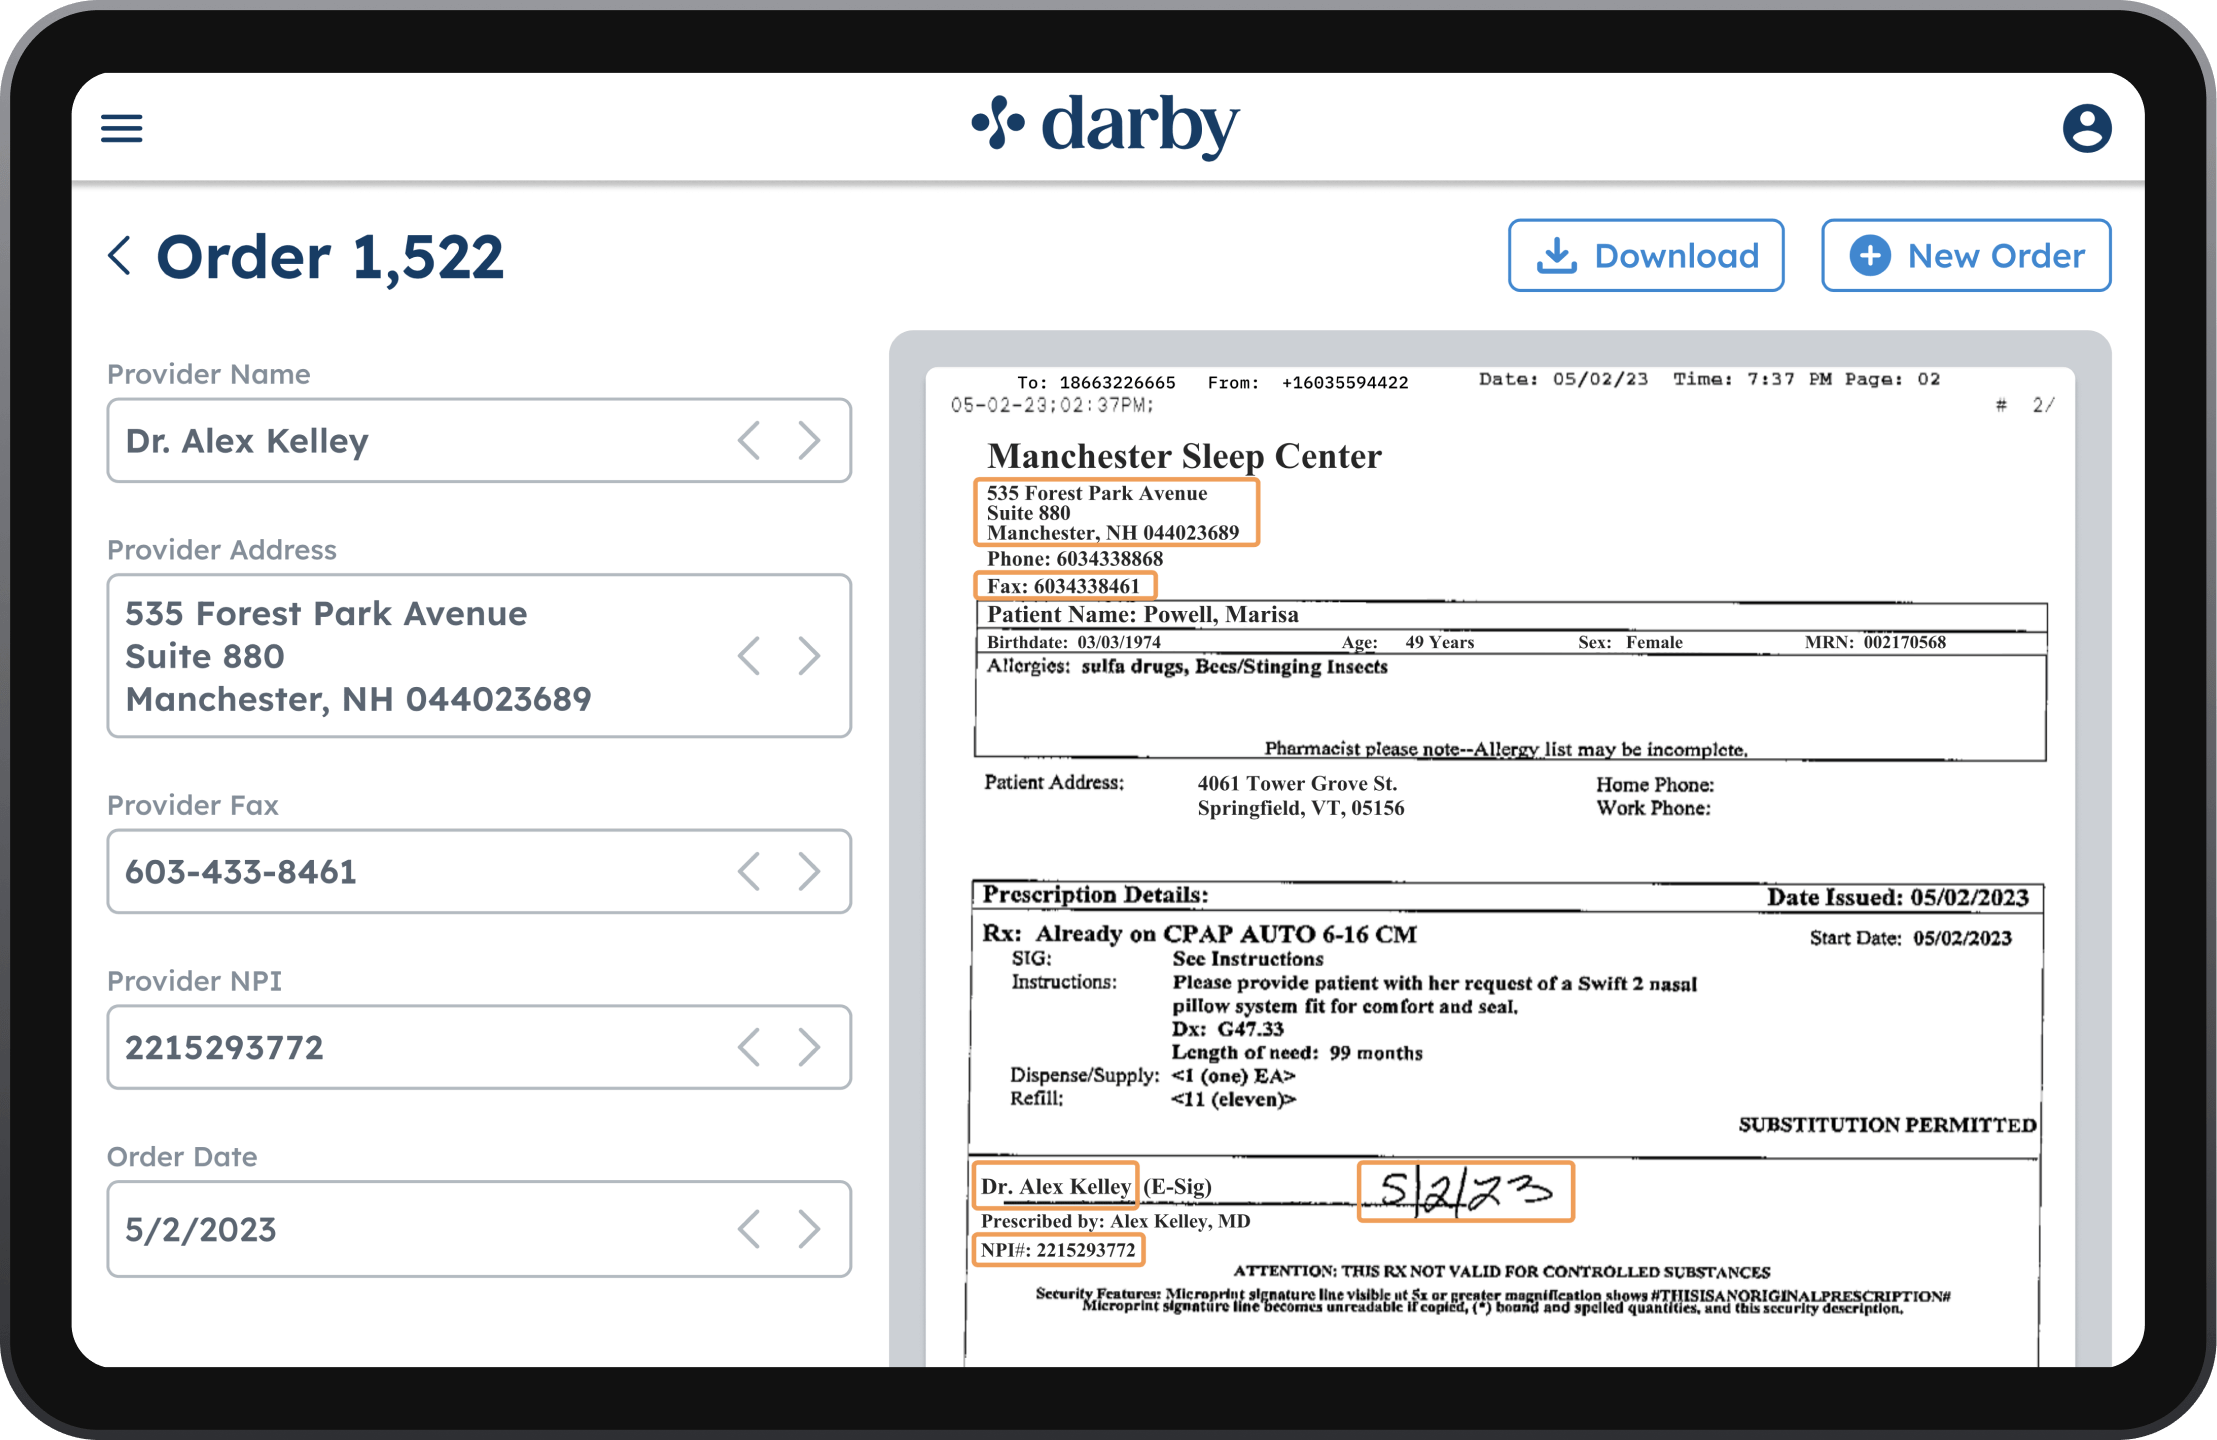Click the left chevron on Provider NPI field

(x=749, y=1047)
